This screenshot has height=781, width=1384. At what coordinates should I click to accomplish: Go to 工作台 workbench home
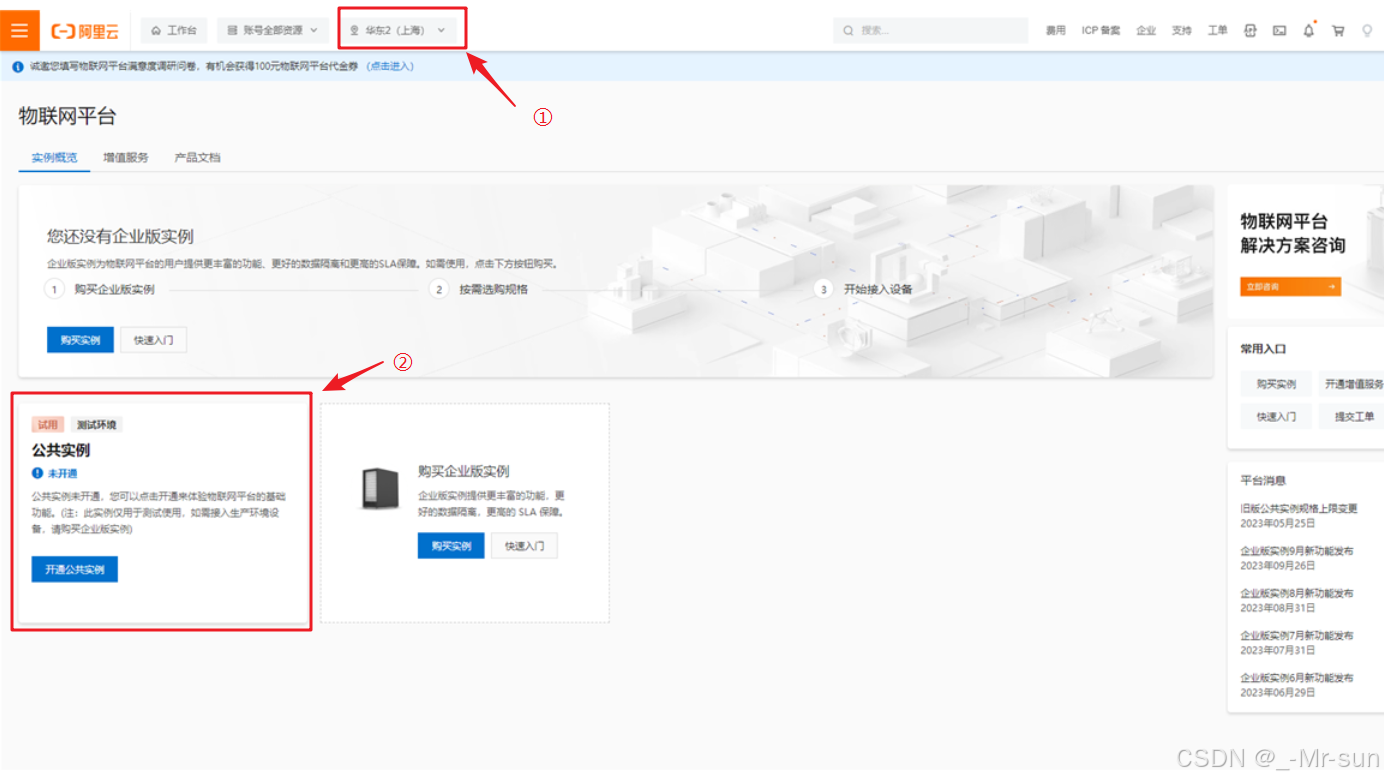pyautogui.click(x=174, y=31)
